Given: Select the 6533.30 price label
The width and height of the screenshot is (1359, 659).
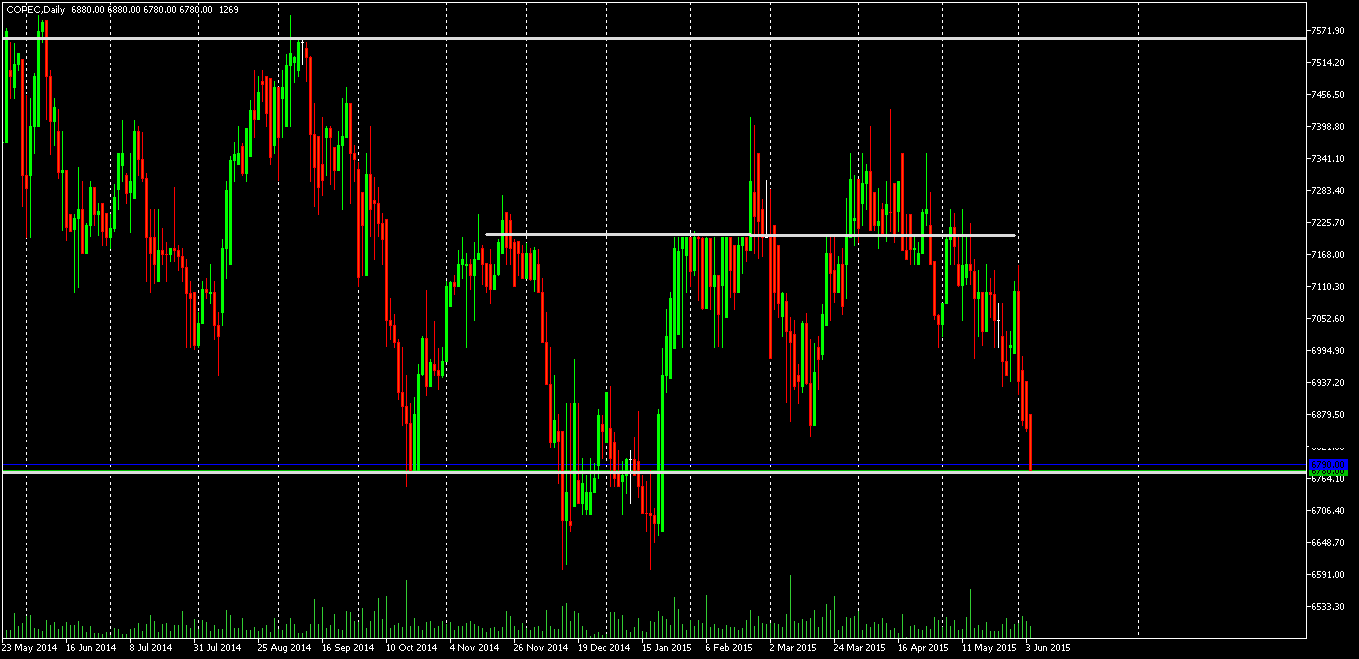Looking at the screenshot, I should point(1330,607).
